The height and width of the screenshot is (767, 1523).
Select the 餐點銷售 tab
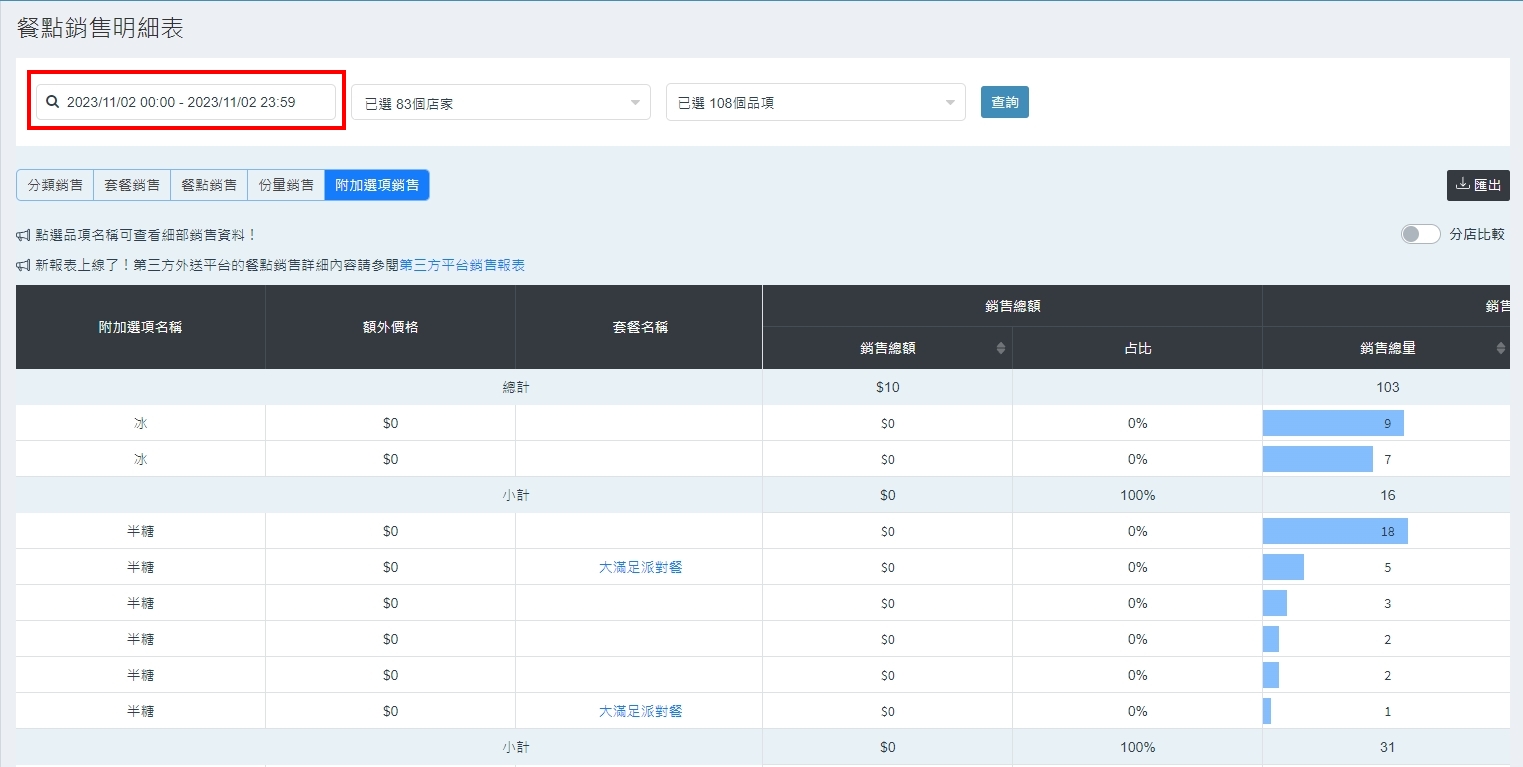[x=209, y=185]
